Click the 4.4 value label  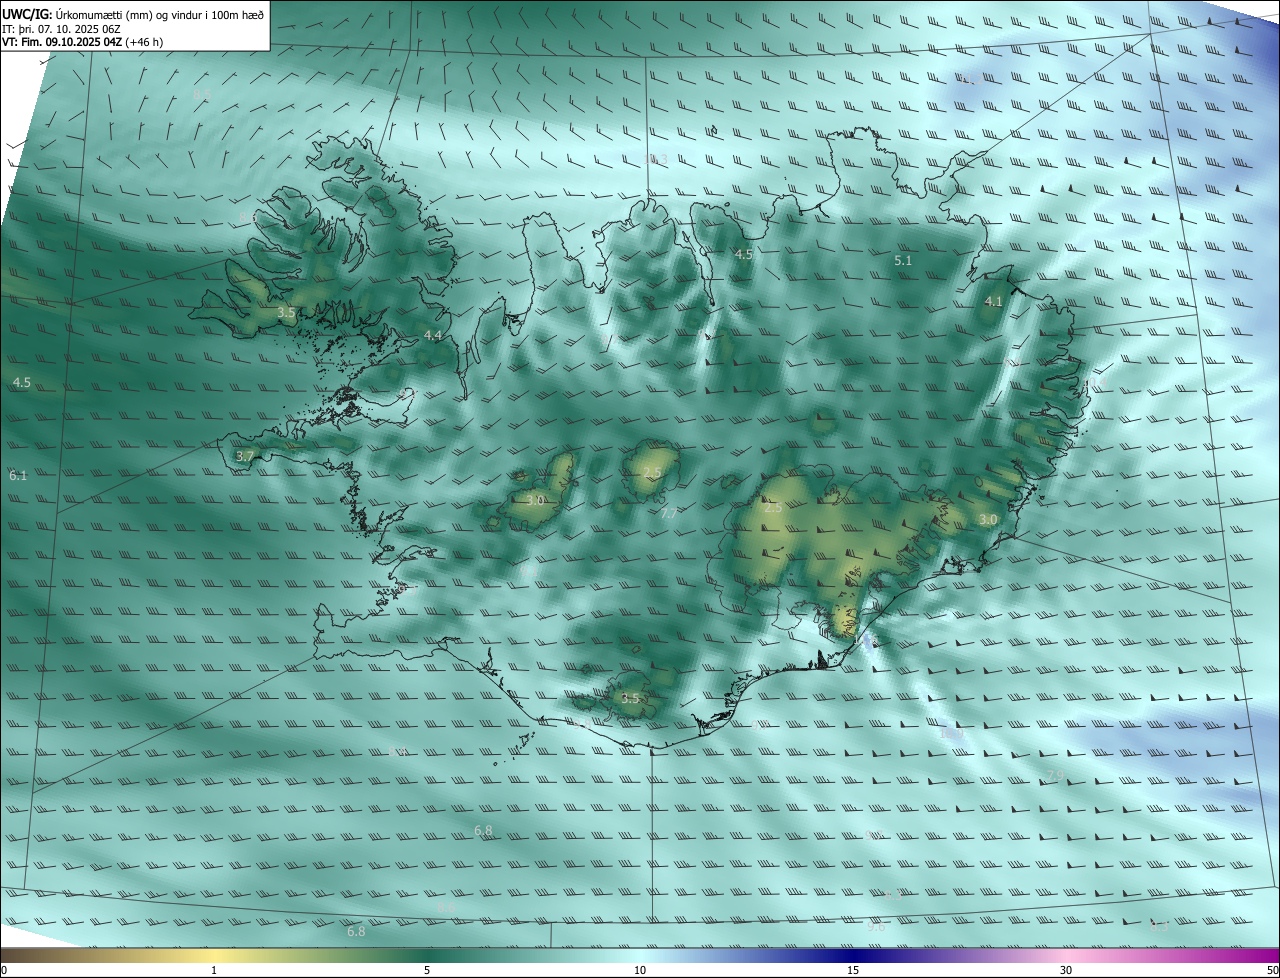[433, 335]
